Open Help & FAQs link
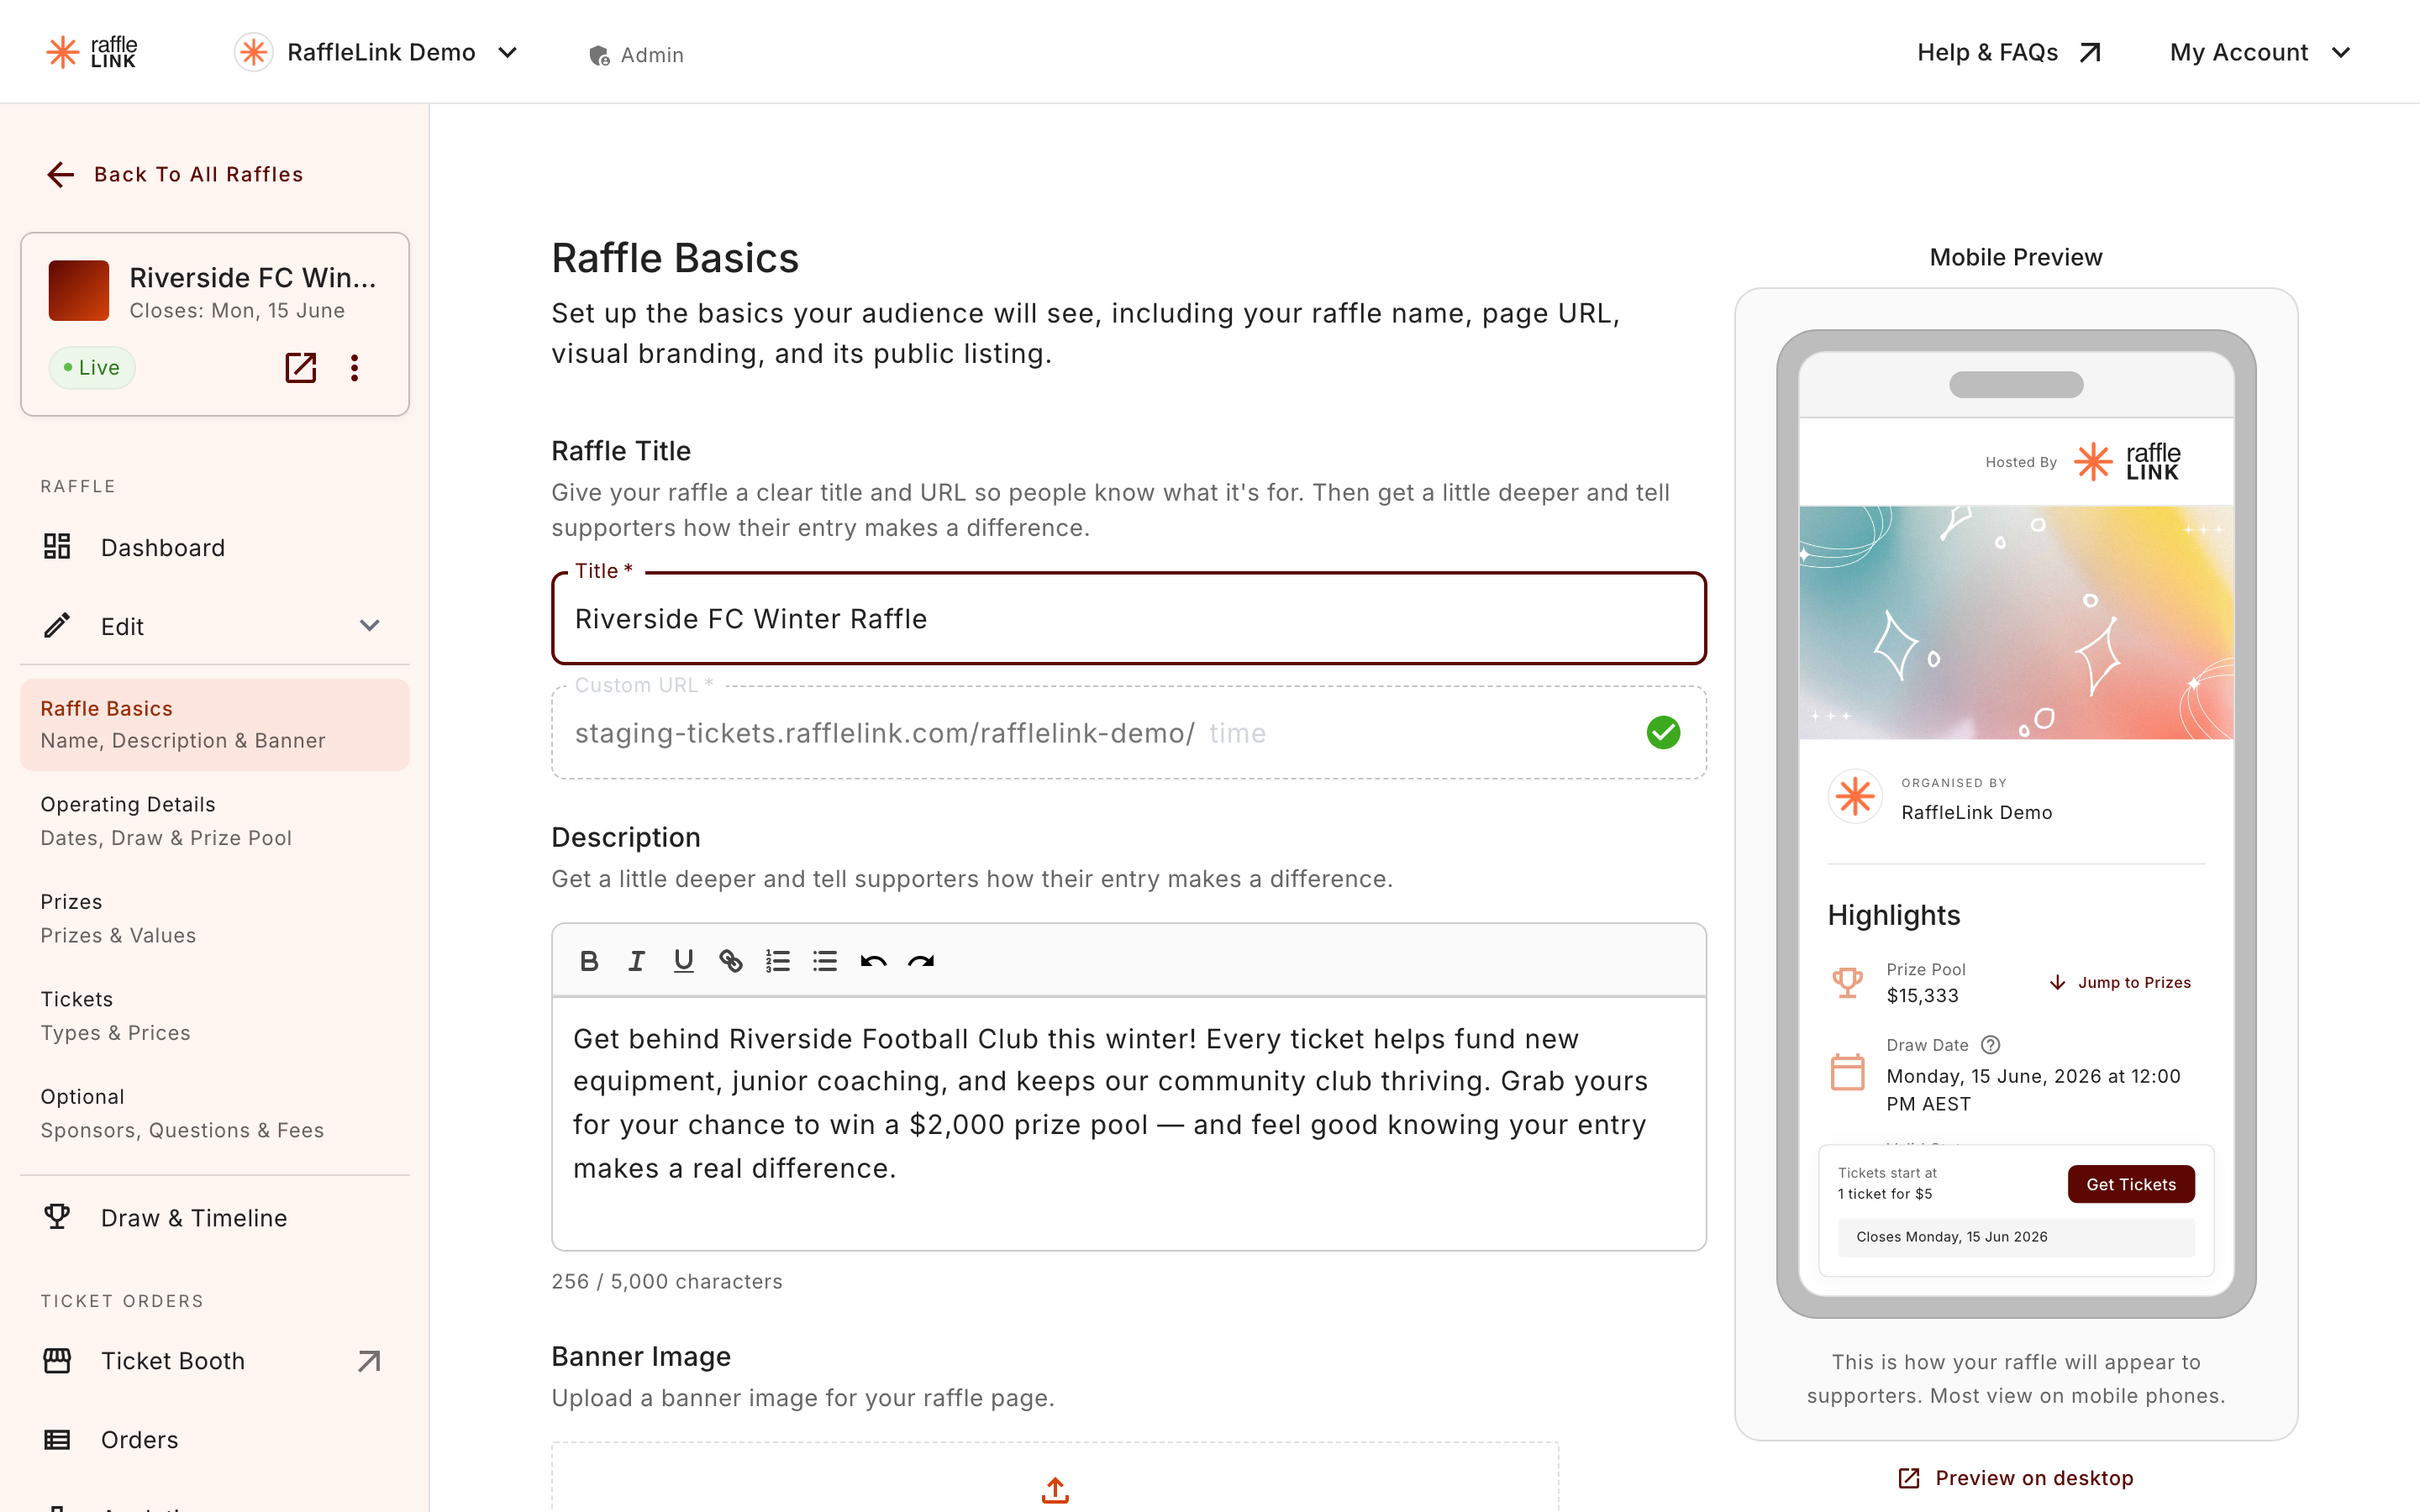 coord(2008,52)
